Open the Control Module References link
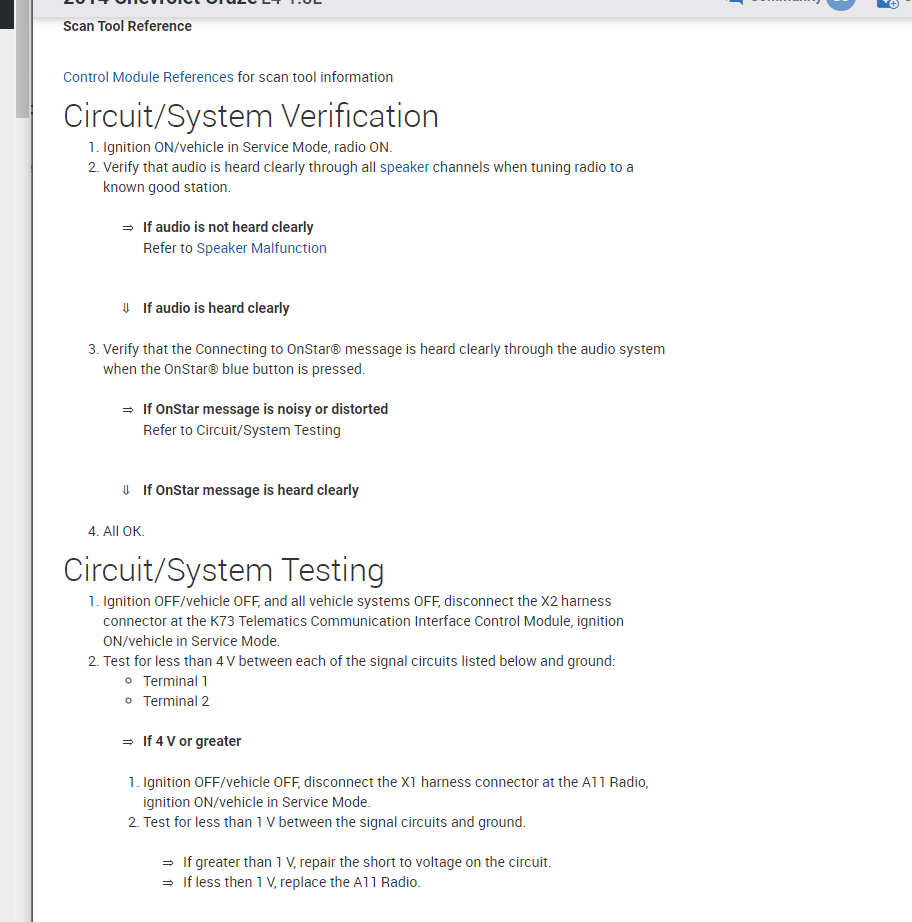The width and height of the screenshot is (912, 922). click(x=148, y=77)
